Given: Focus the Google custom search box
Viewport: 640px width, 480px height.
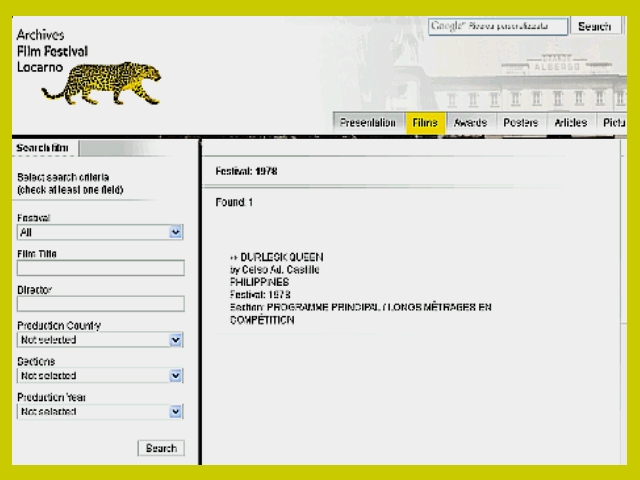Looking at the screenshot, I should pyautogui.click(x=497, y=27).
